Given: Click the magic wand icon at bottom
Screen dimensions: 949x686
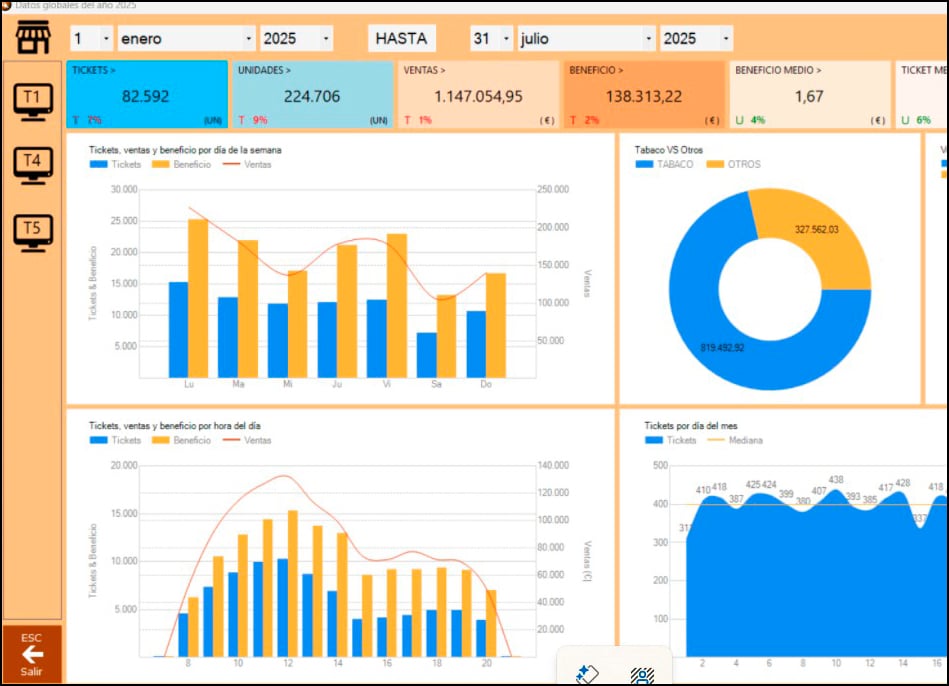Looking at the screenshot, I should pyautogui.click(x=587, y=676).
